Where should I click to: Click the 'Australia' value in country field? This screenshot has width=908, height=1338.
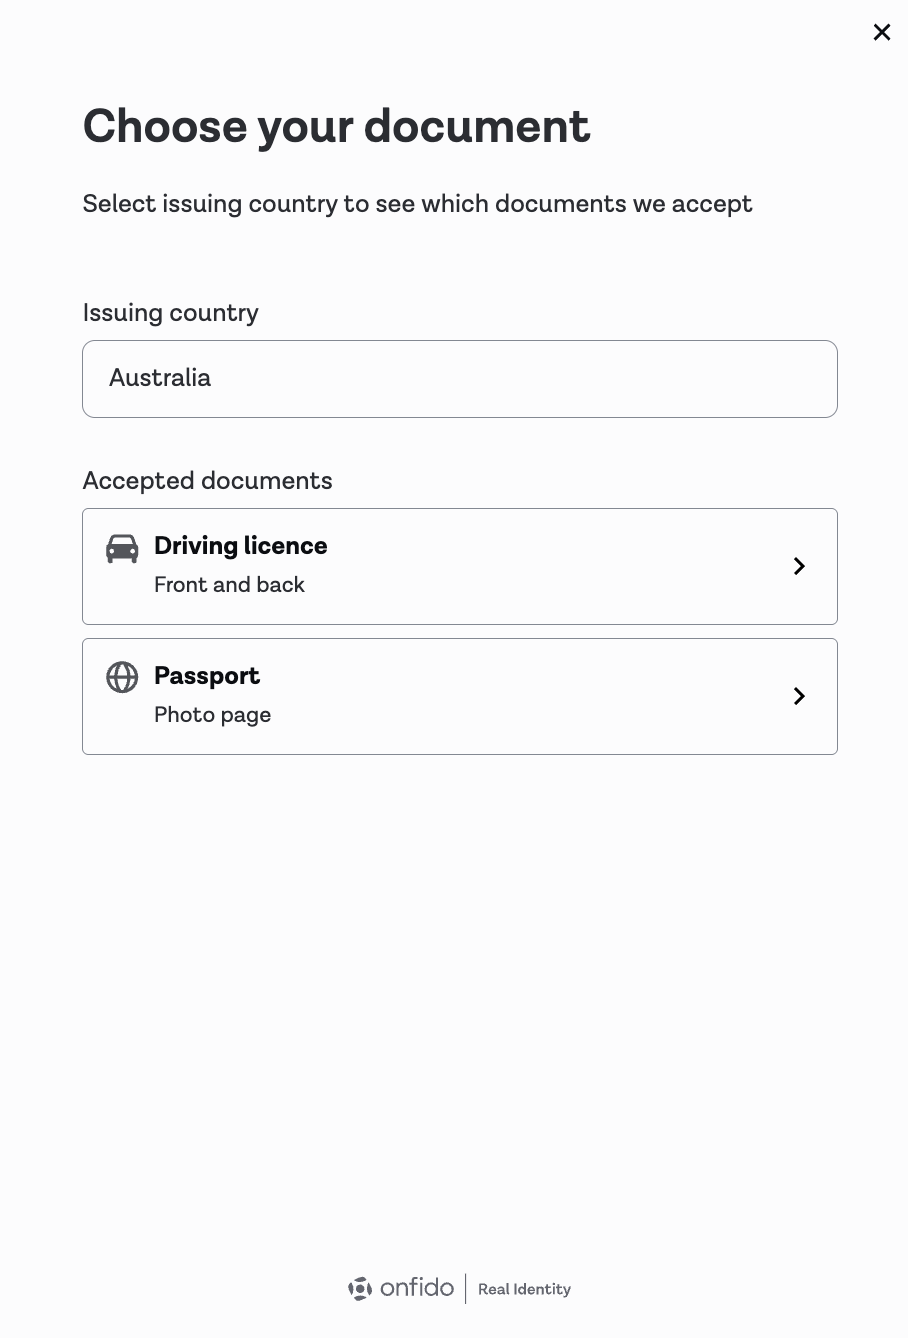(160, 378)
